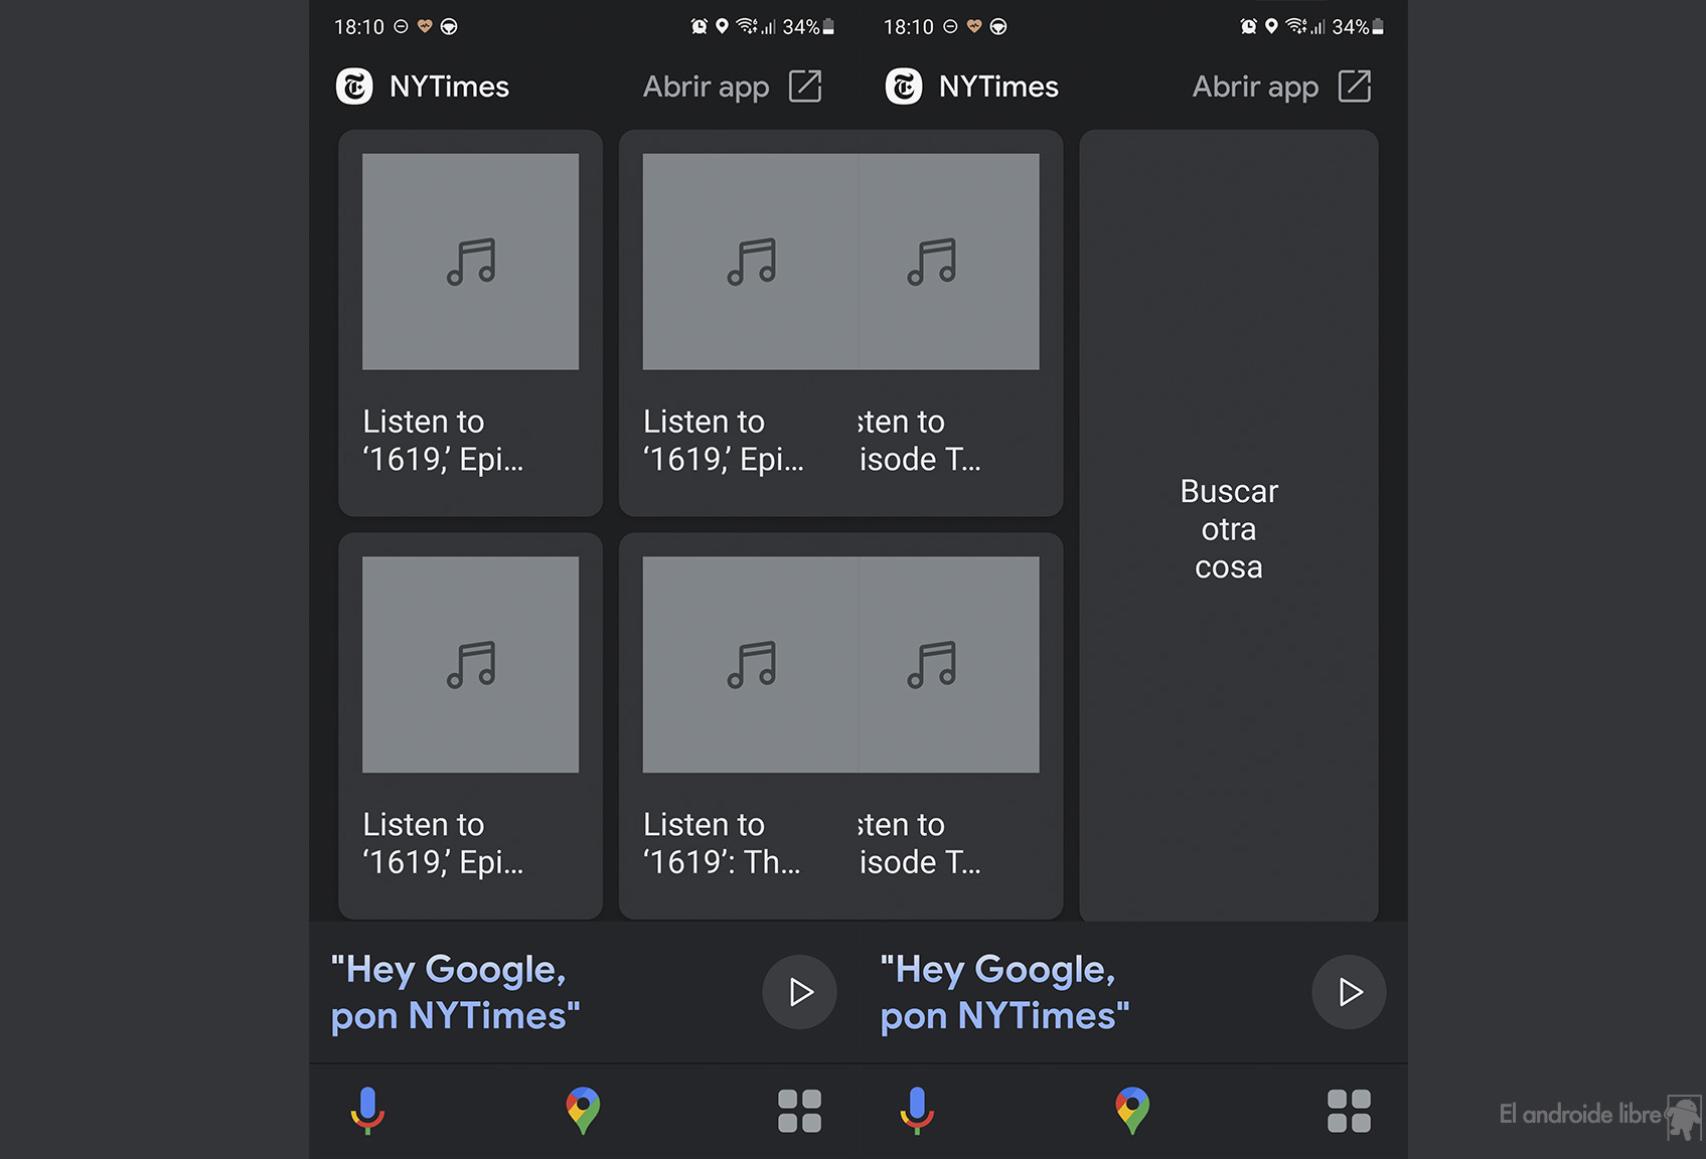The image size is (1706, 1159).
Task: Play the right "Hey Google, pon NYTimes" suggestion
Action: coord(1348,992)
